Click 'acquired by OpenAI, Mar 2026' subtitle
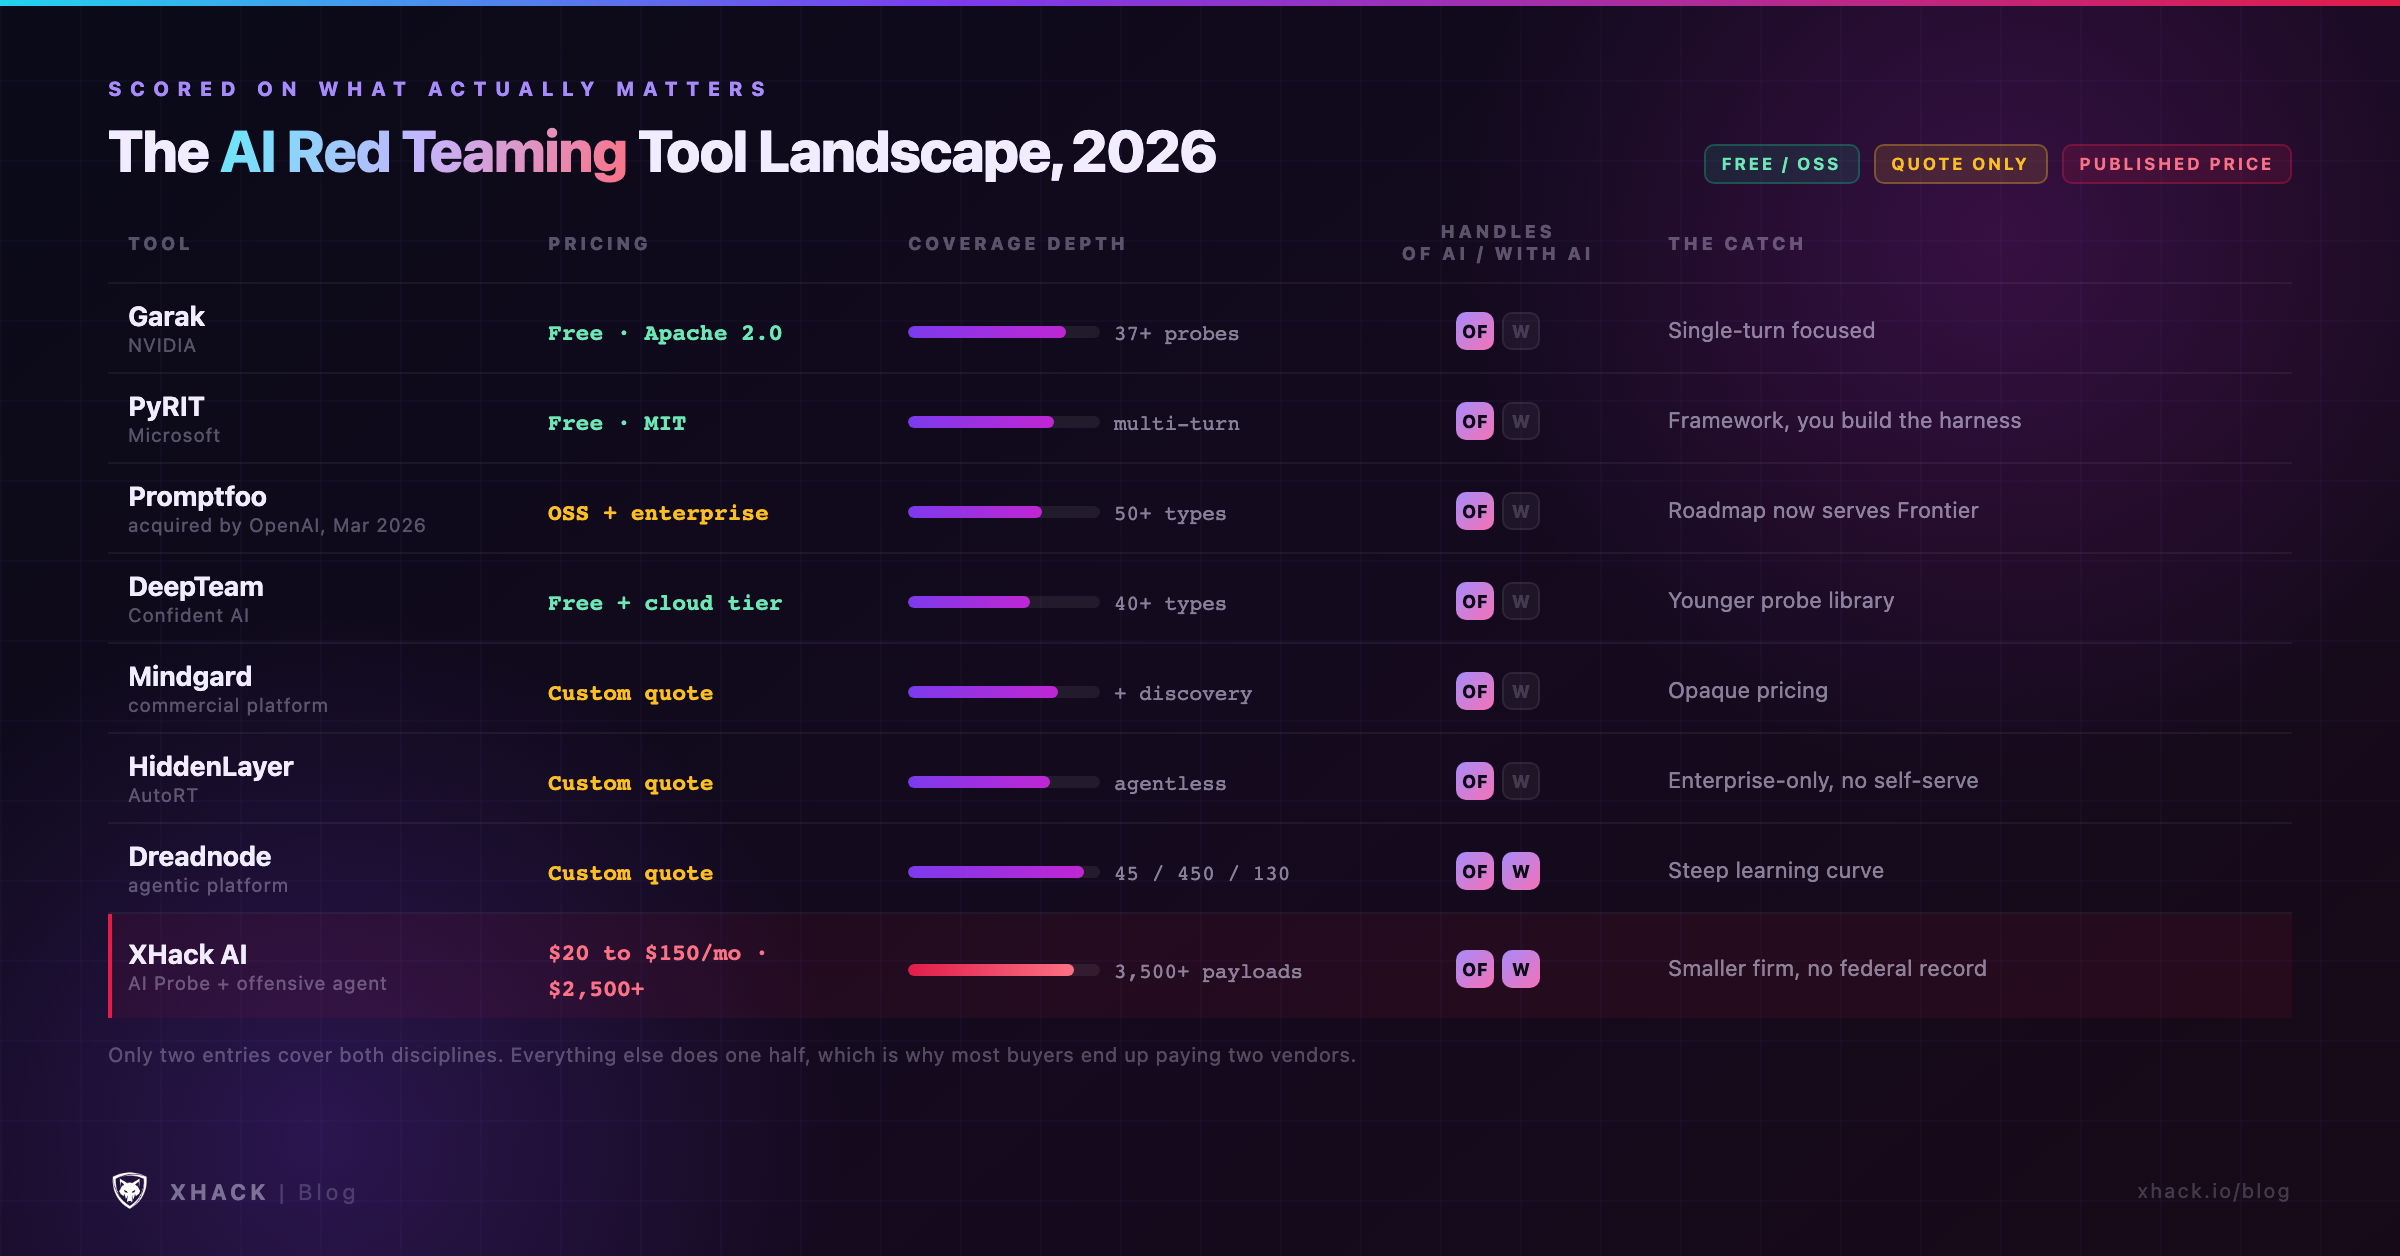 pyautogui.click(x=277, y=526)
